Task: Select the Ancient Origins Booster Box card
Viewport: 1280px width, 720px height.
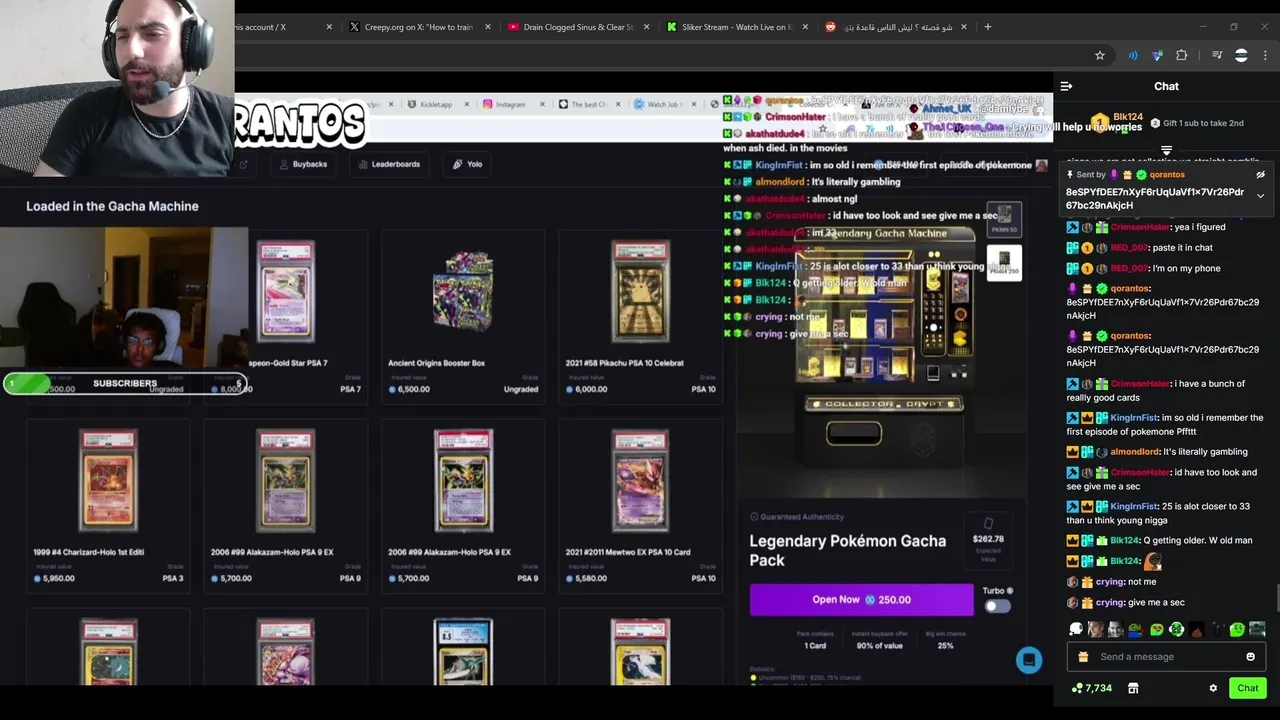Action: tap(463, 318)
